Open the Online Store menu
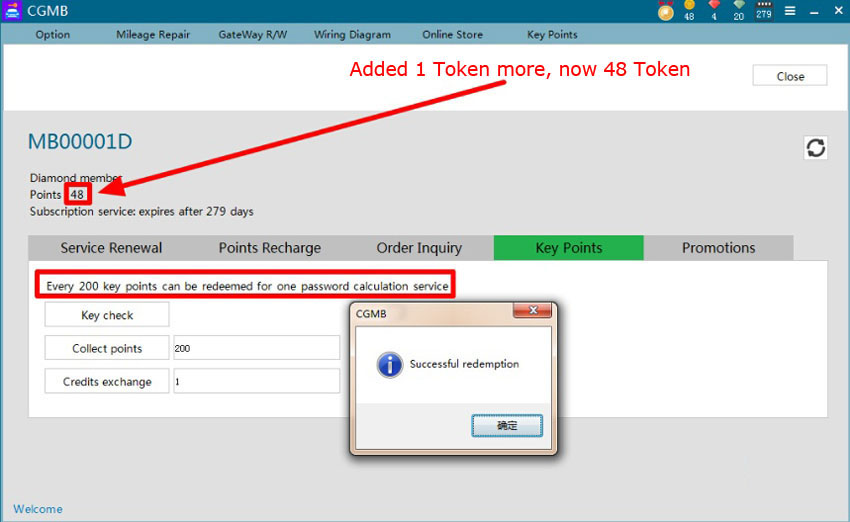The height and width of the screenshot is (522, 850). pos(453,34)
